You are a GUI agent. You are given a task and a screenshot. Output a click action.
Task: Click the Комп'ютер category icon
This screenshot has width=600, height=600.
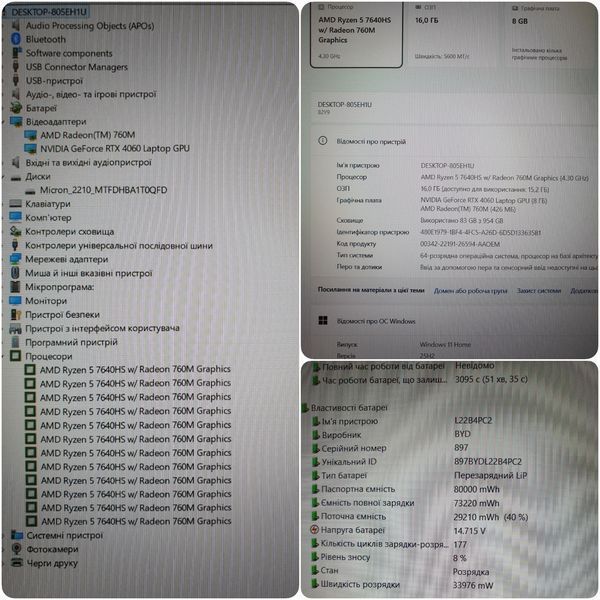(x=16, y=218)
